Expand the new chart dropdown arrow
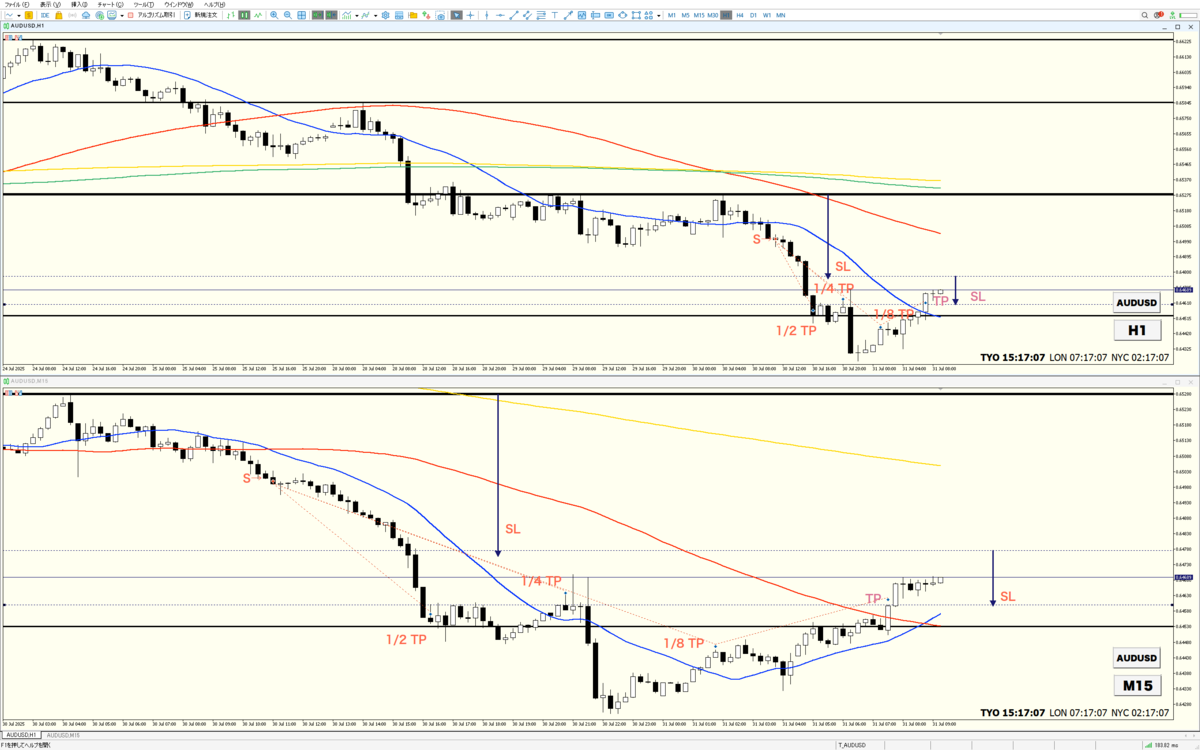 click(19, 16)
